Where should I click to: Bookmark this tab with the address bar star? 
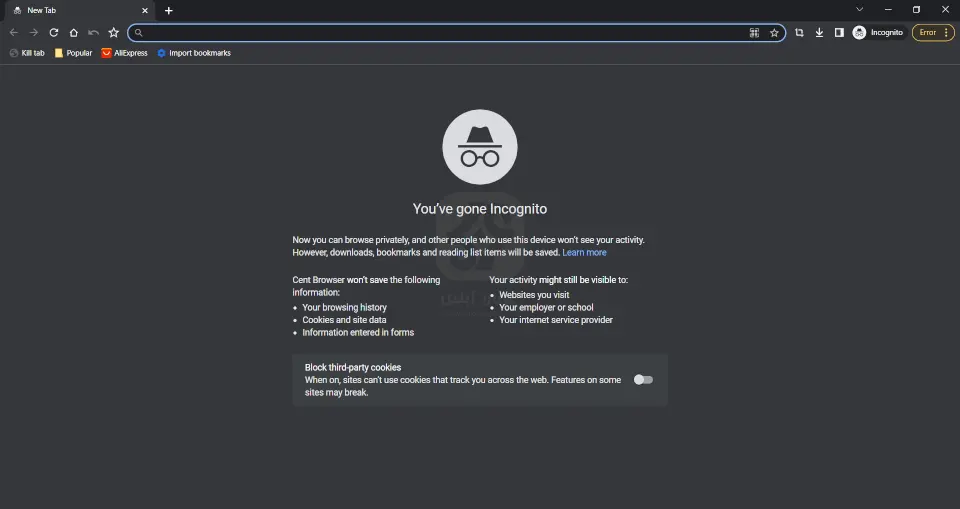[x=774, y=32]
